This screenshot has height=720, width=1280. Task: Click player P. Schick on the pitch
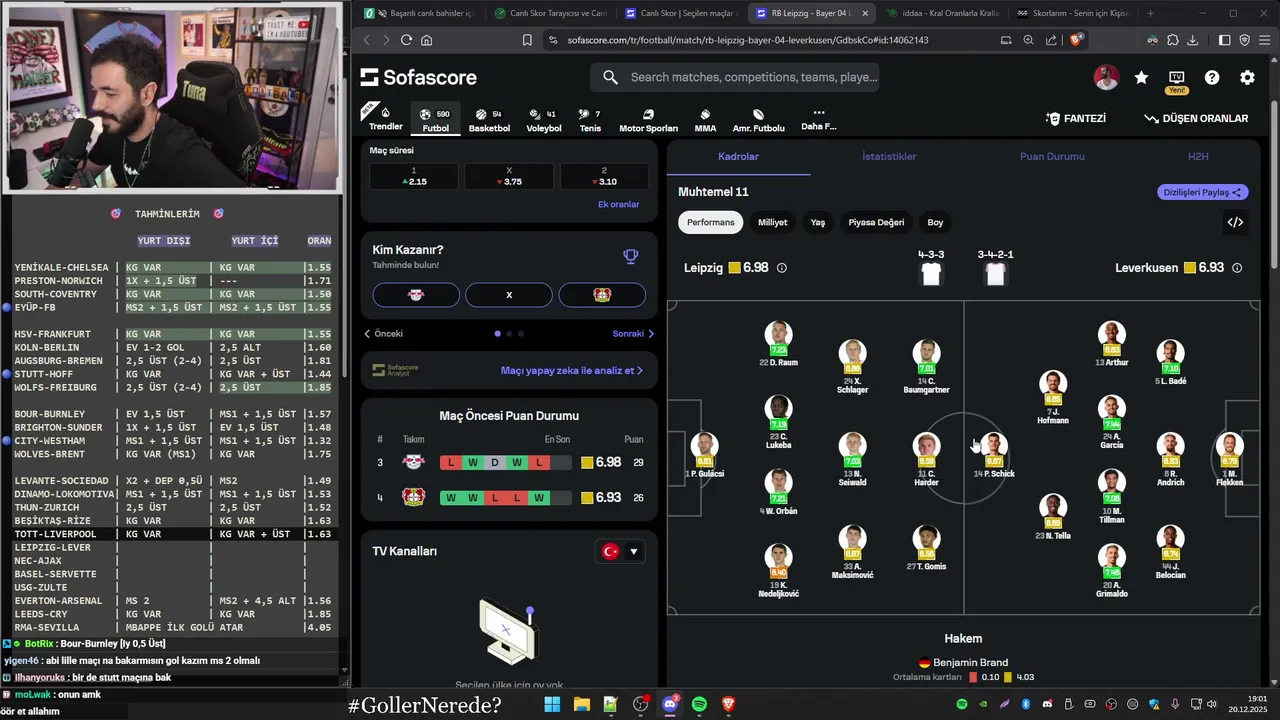point(994,455)
